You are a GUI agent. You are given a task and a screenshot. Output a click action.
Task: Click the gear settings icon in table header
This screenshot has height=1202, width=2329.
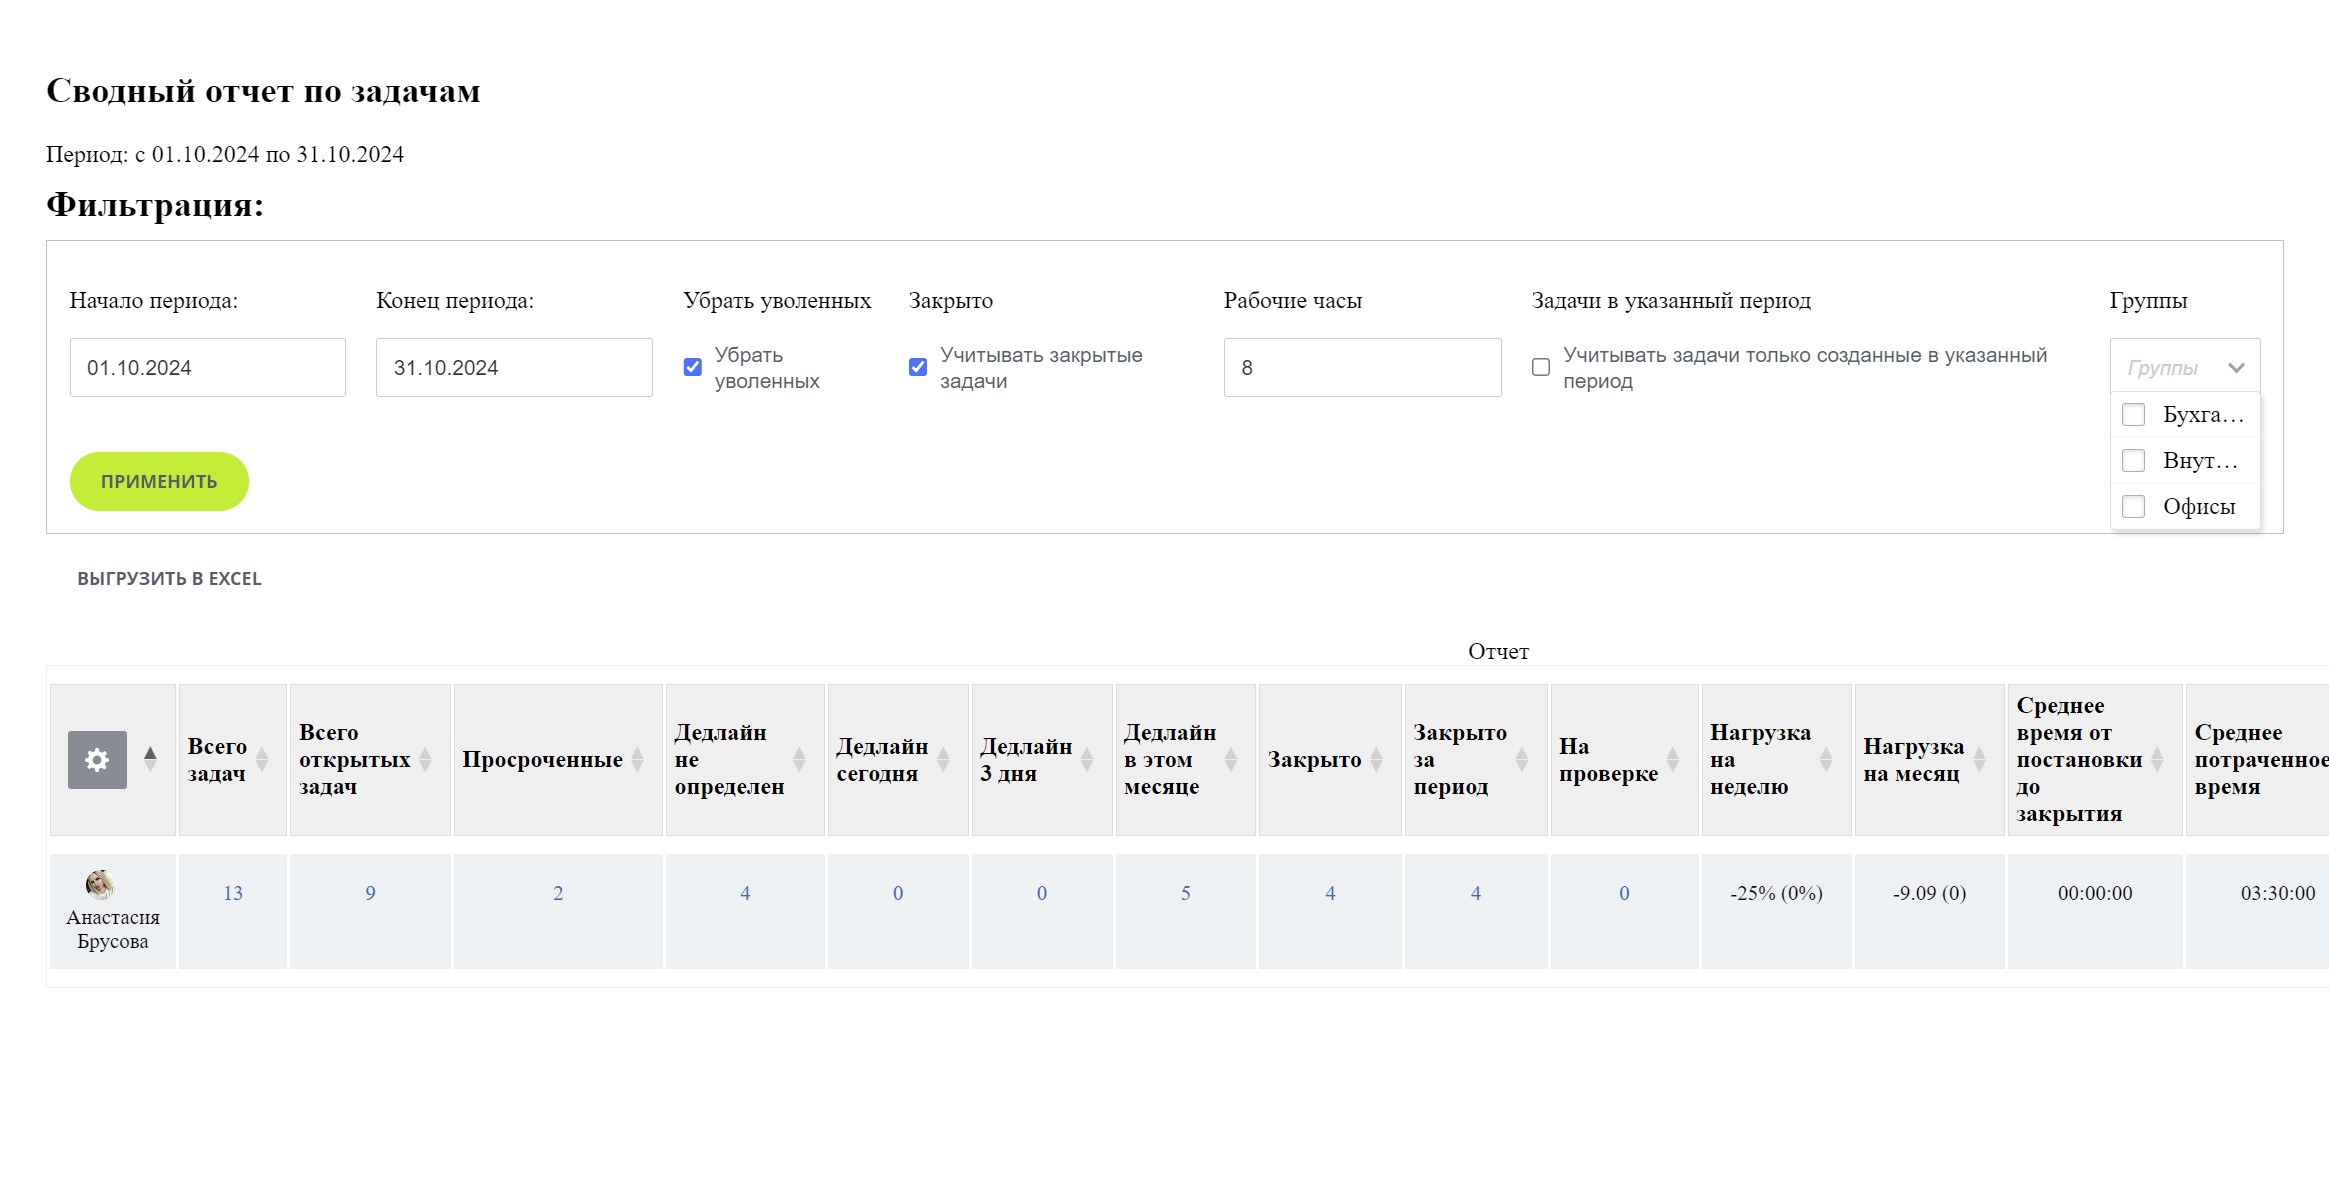[97, 760]
